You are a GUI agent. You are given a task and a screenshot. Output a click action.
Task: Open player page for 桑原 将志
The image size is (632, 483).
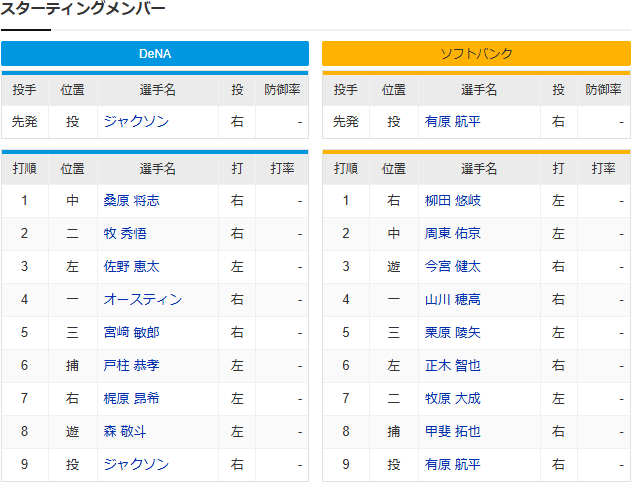click(131, 200)
